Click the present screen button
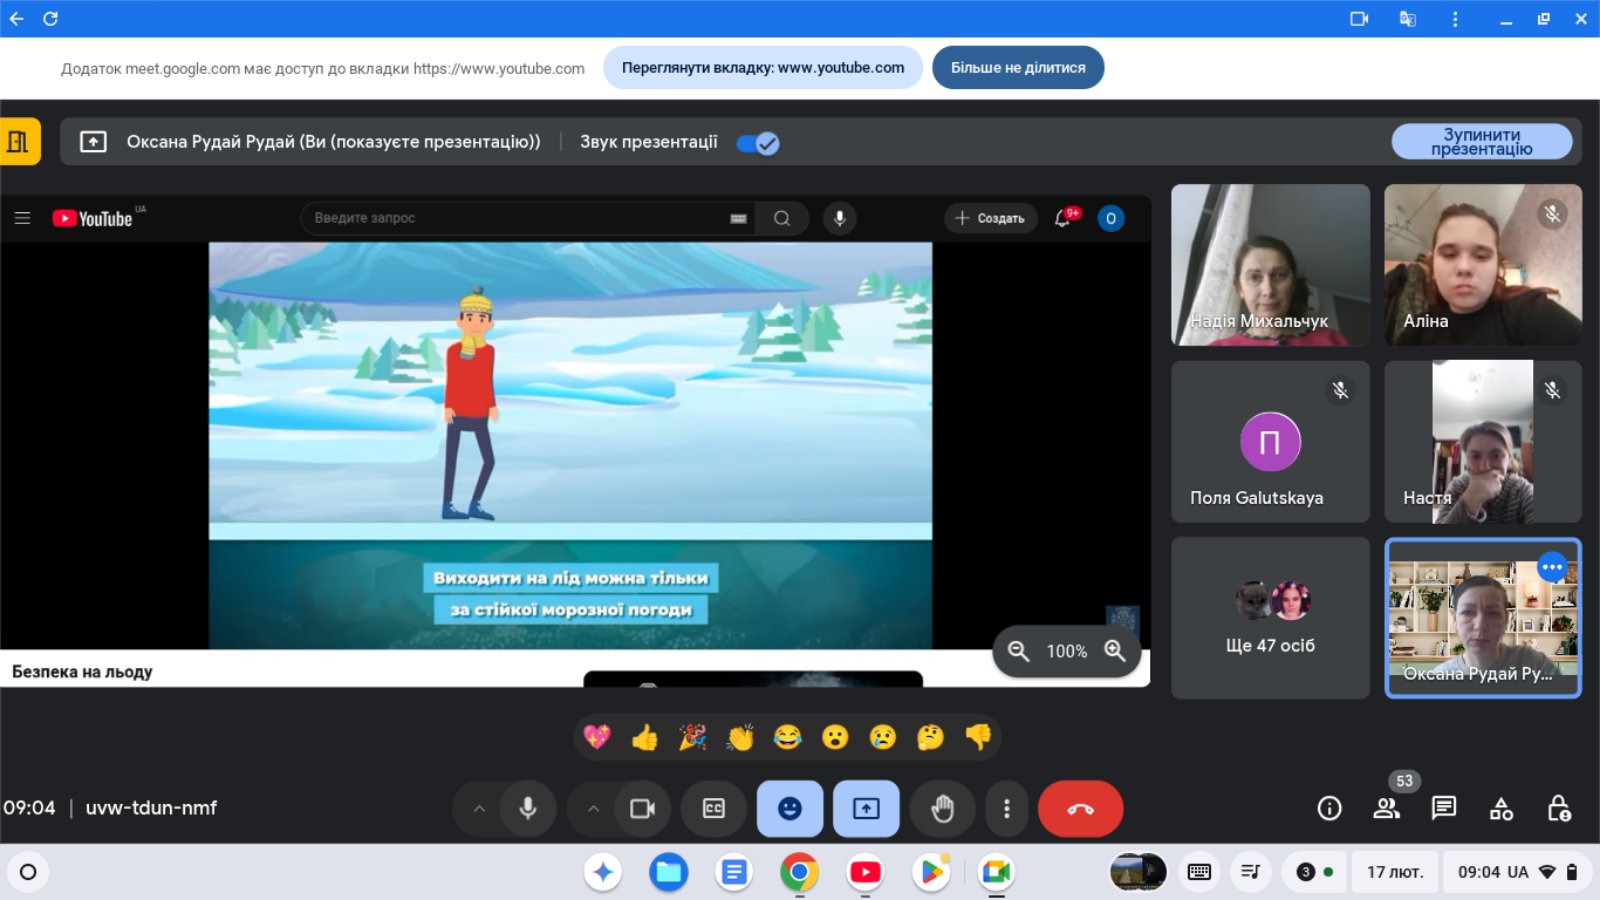This screenshot has height=900, width=1600. pos(866,809)
